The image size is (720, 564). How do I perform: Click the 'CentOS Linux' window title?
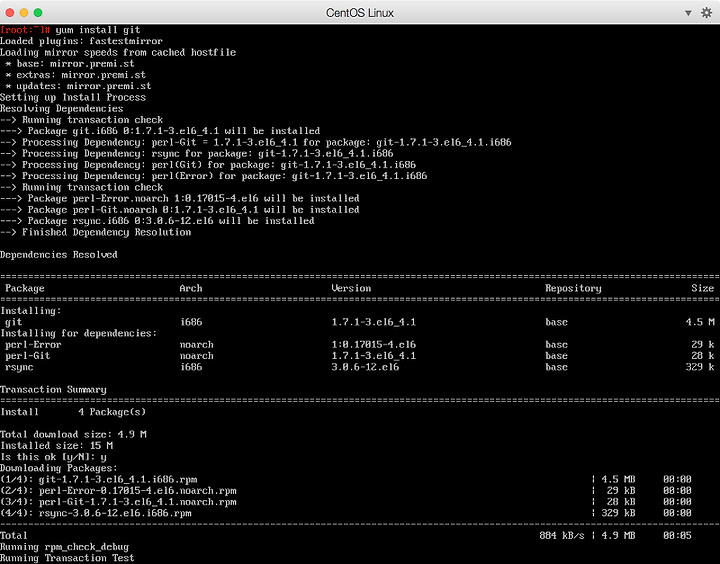360,13
